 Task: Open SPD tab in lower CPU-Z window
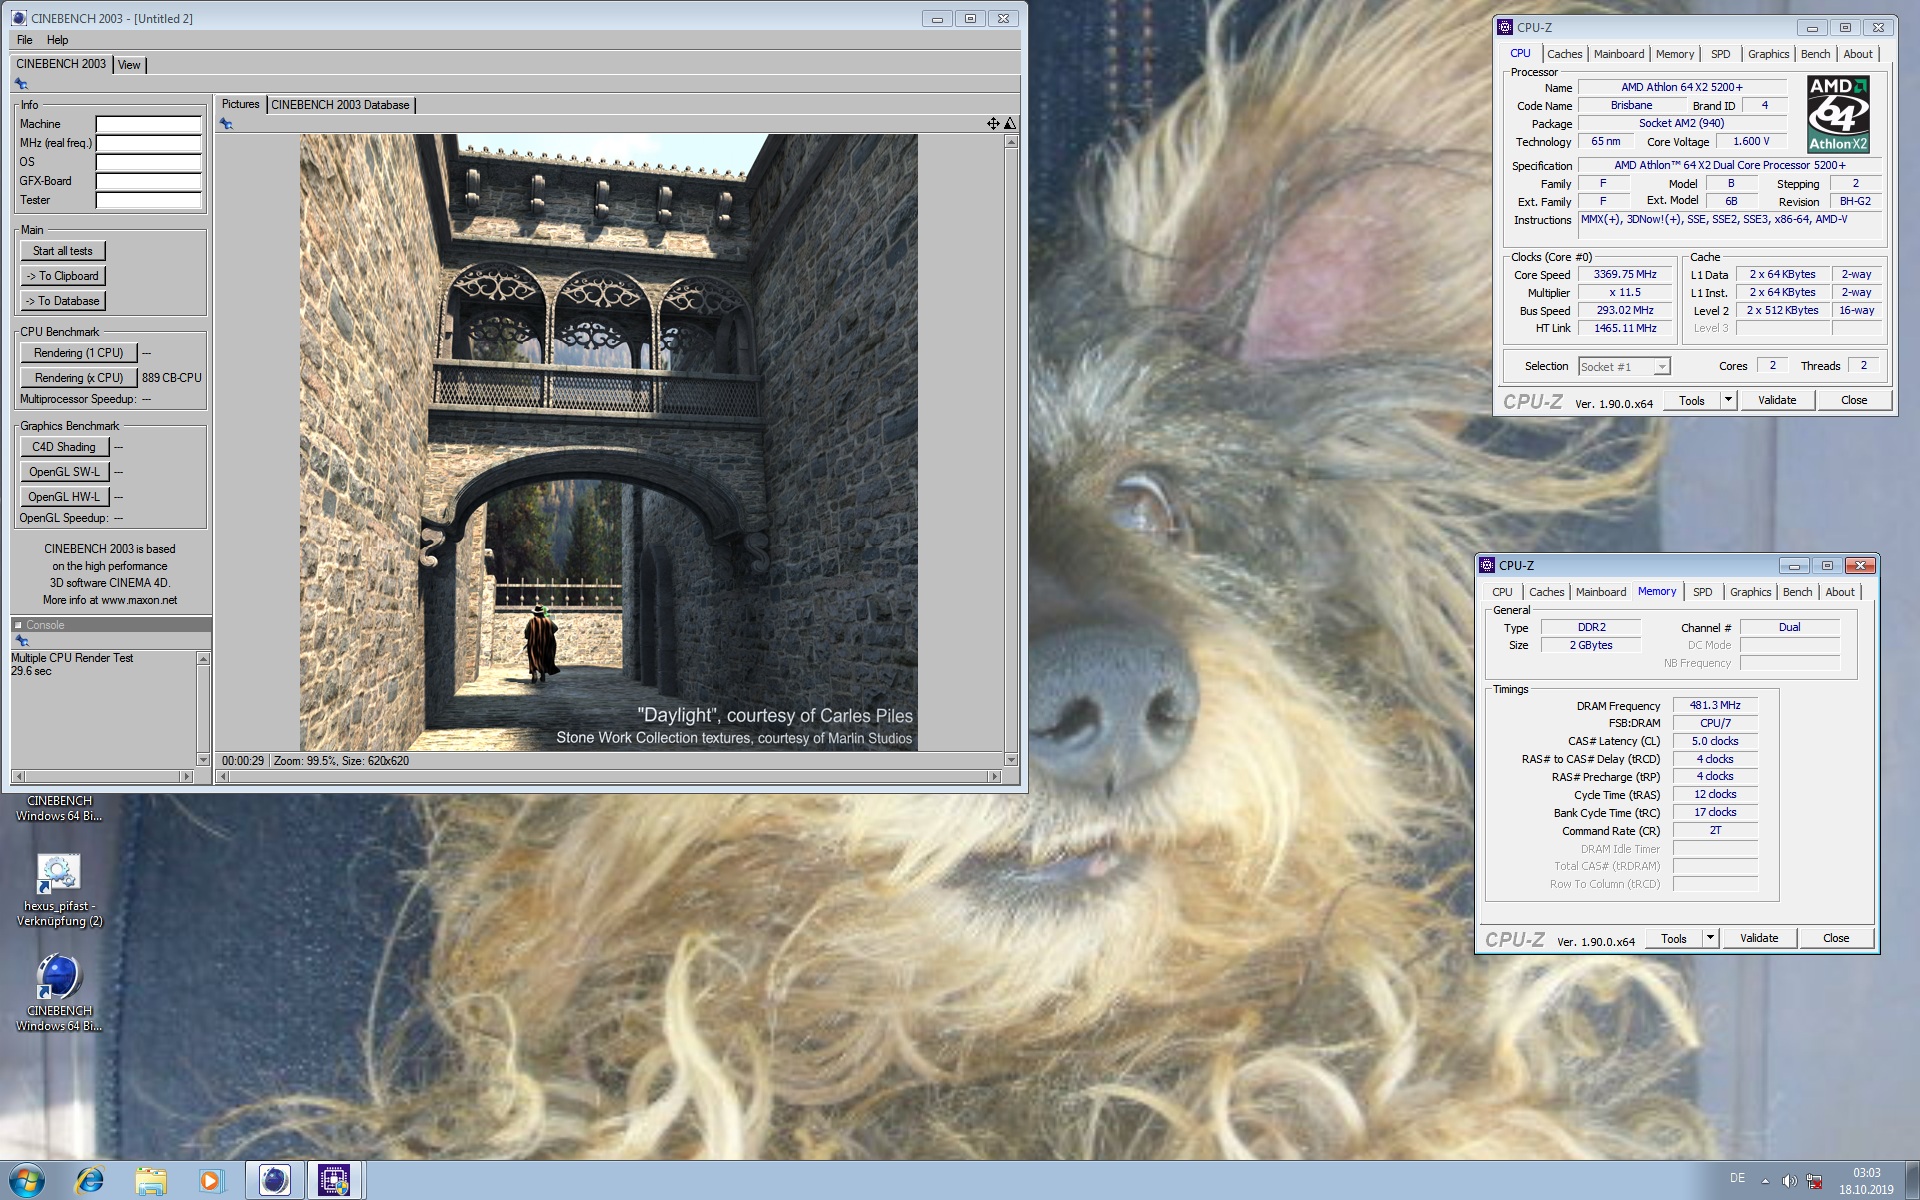1702,592
